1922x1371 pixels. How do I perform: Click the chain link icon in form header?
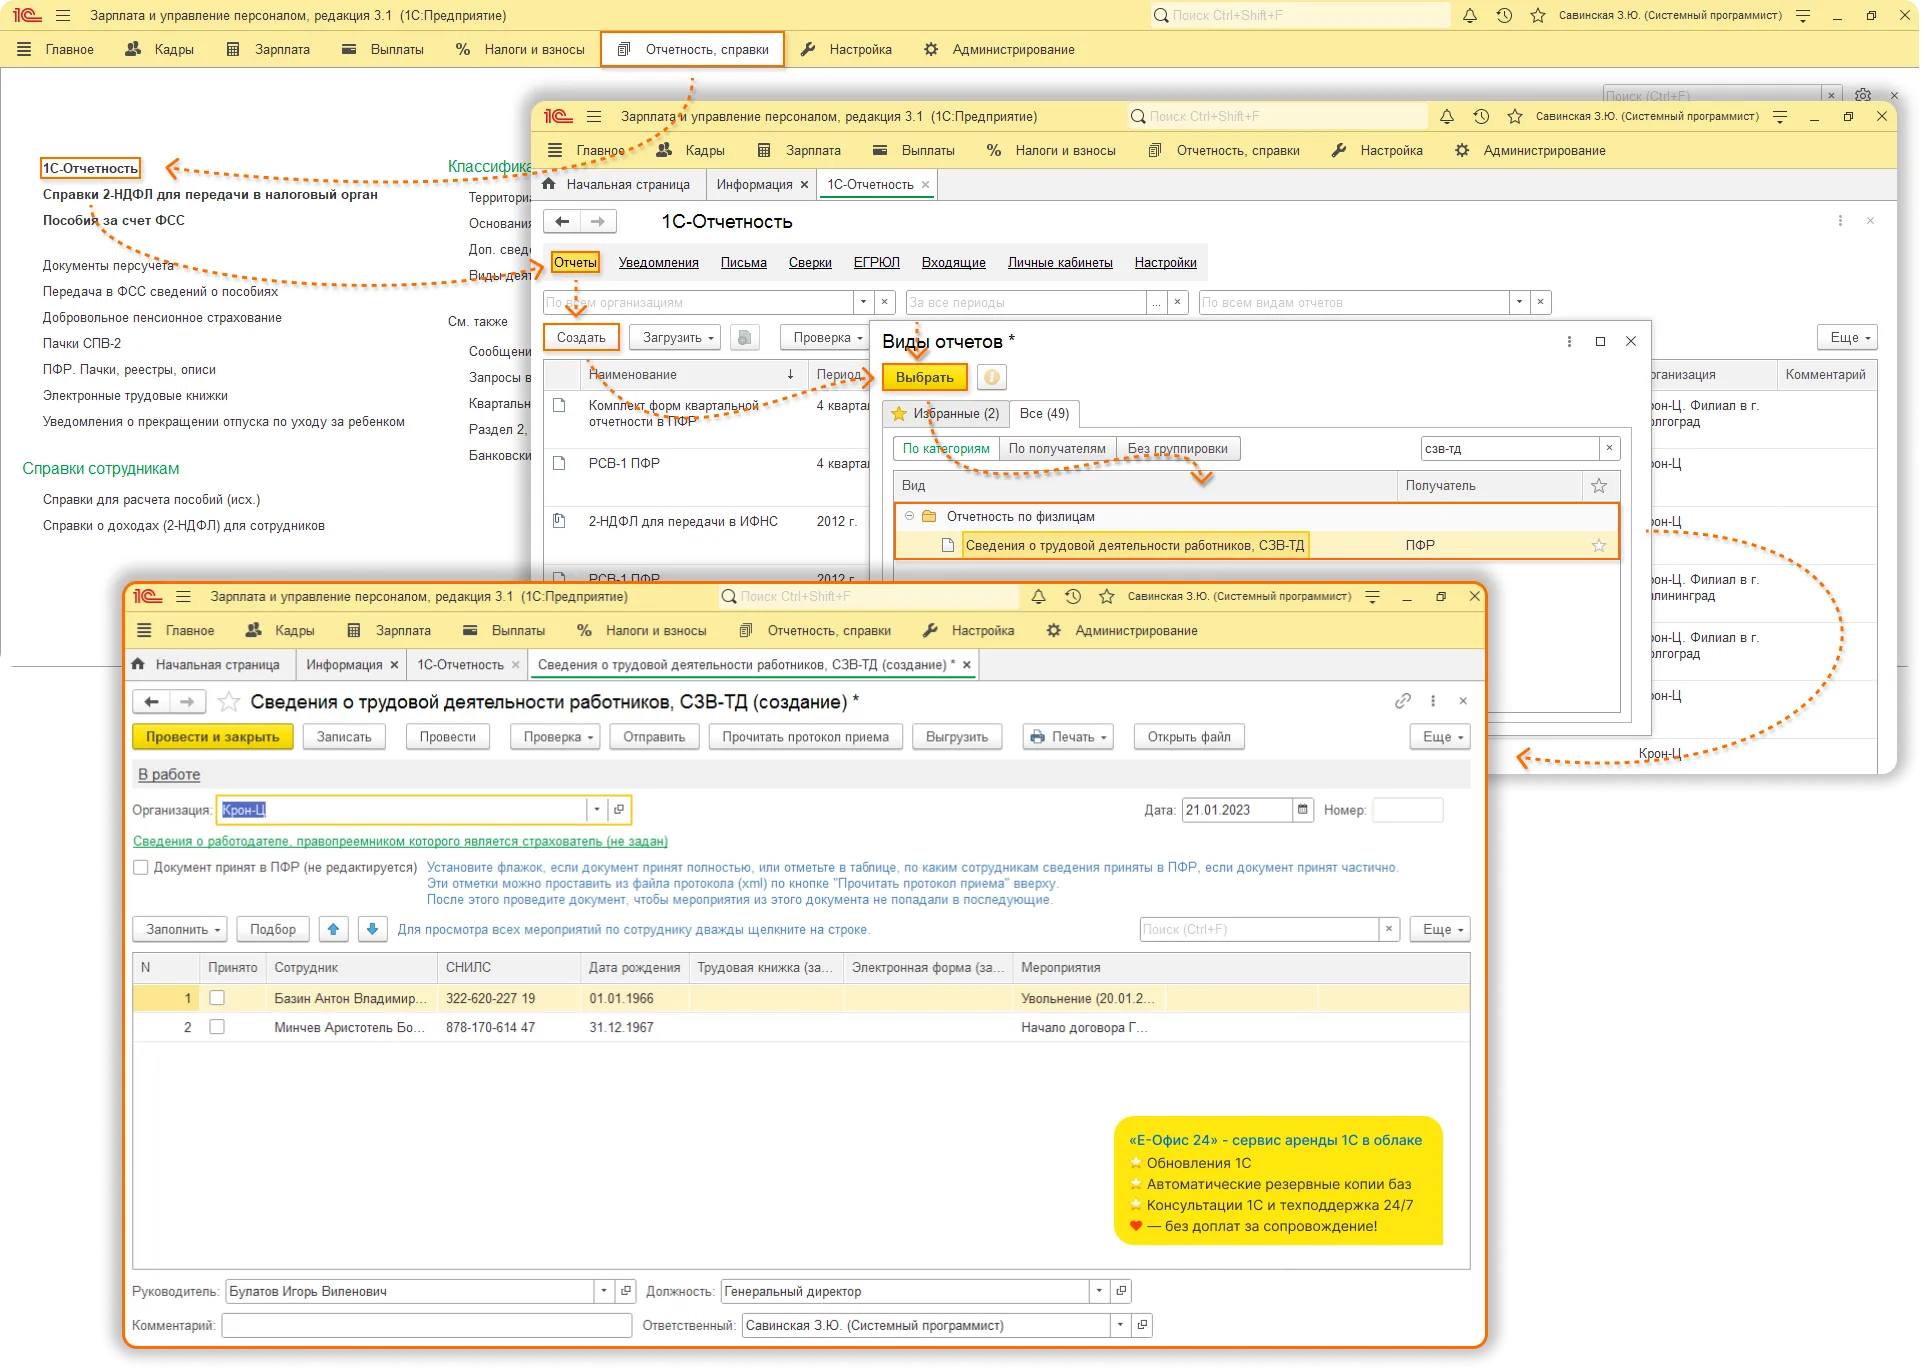[1402, 701]
